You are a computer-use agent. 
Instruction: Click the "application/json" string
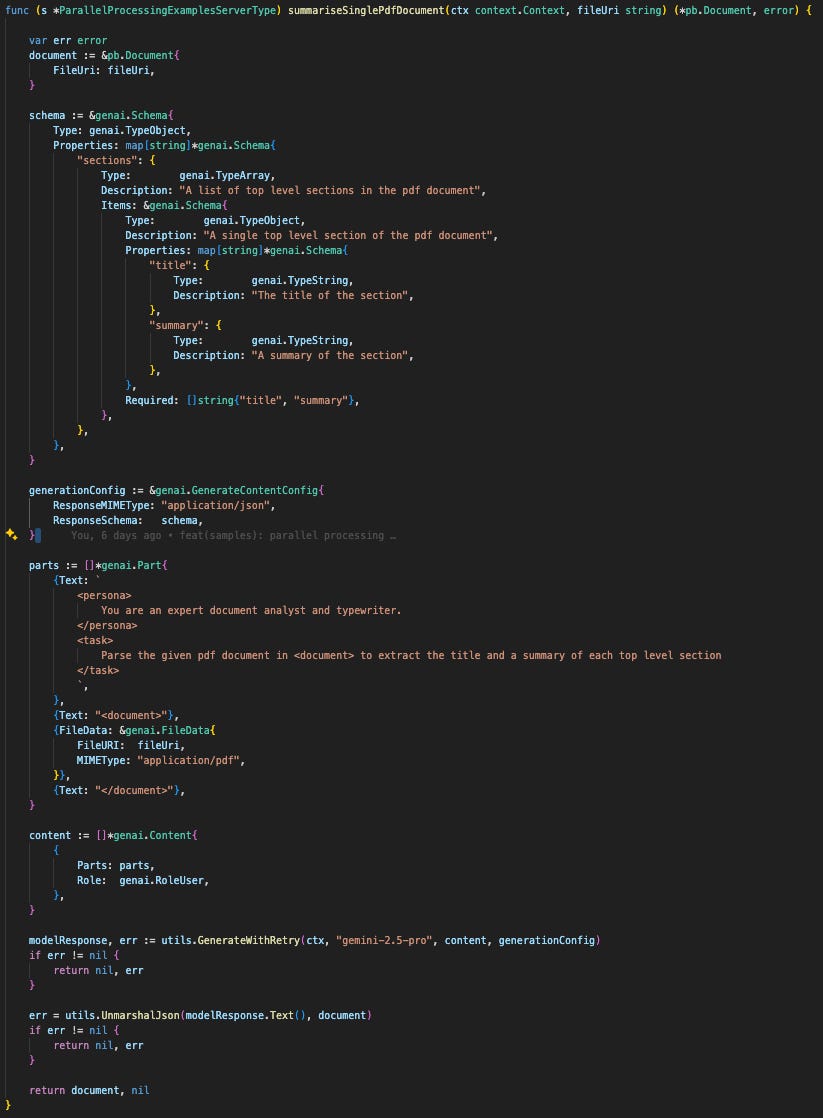(x=215, y=506)
